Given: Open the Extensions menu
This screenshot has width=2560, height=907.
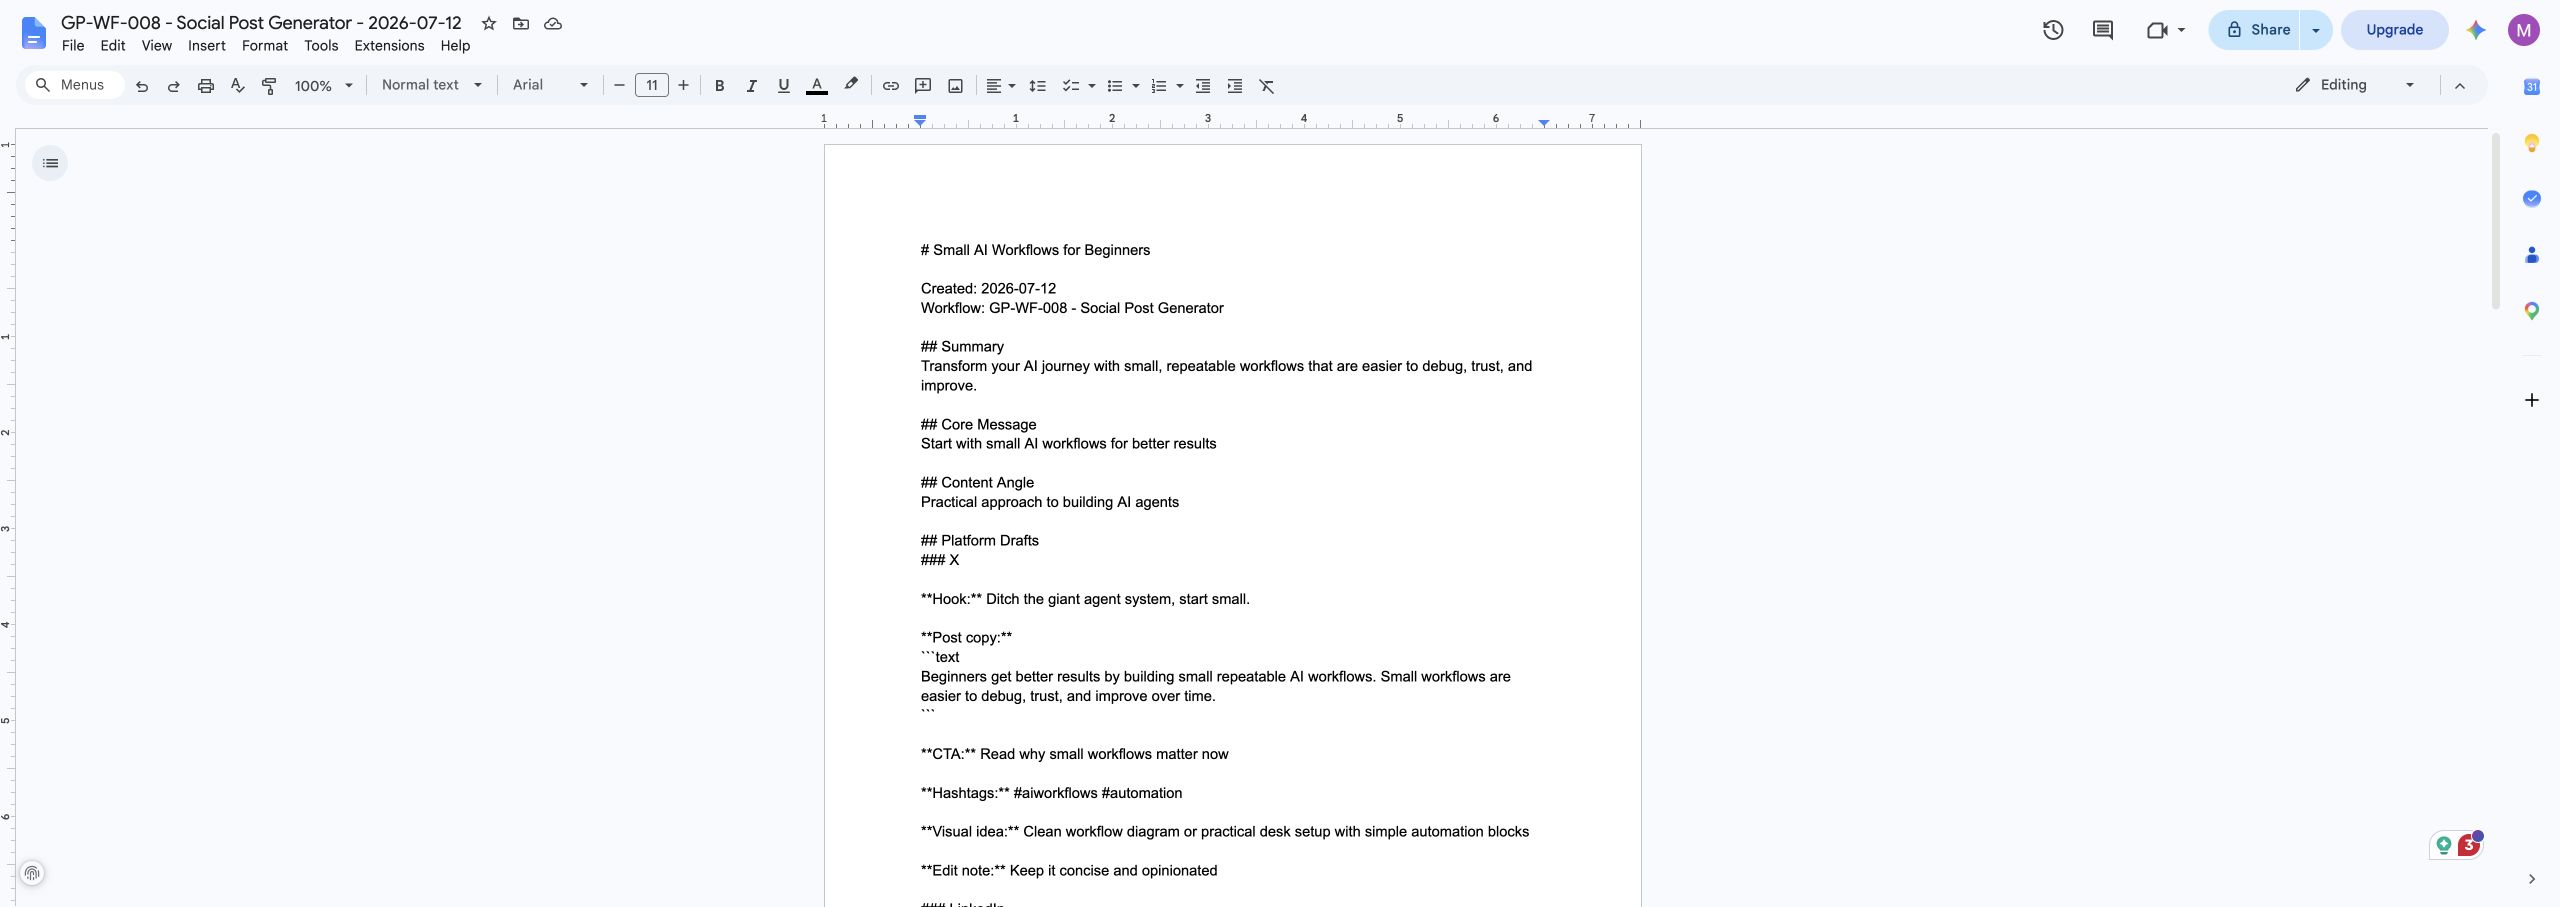Looking at the screenshot, I should (389, 46).
